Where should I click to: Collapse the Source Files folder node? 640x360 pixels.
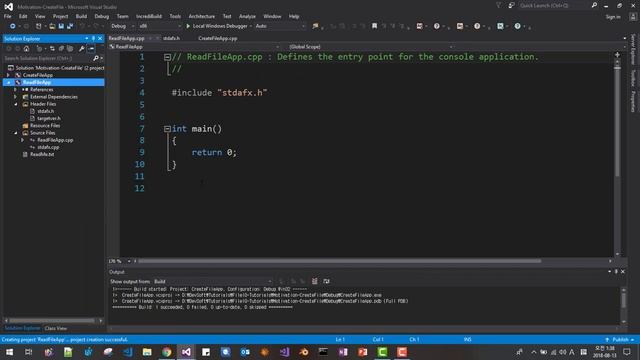(x=16, y=133)
